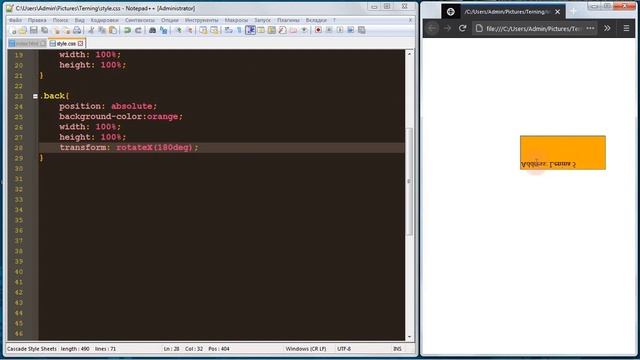Screen dimensions: 640x360
Task: Open the Синтаксисы menu
Action: 140,20
